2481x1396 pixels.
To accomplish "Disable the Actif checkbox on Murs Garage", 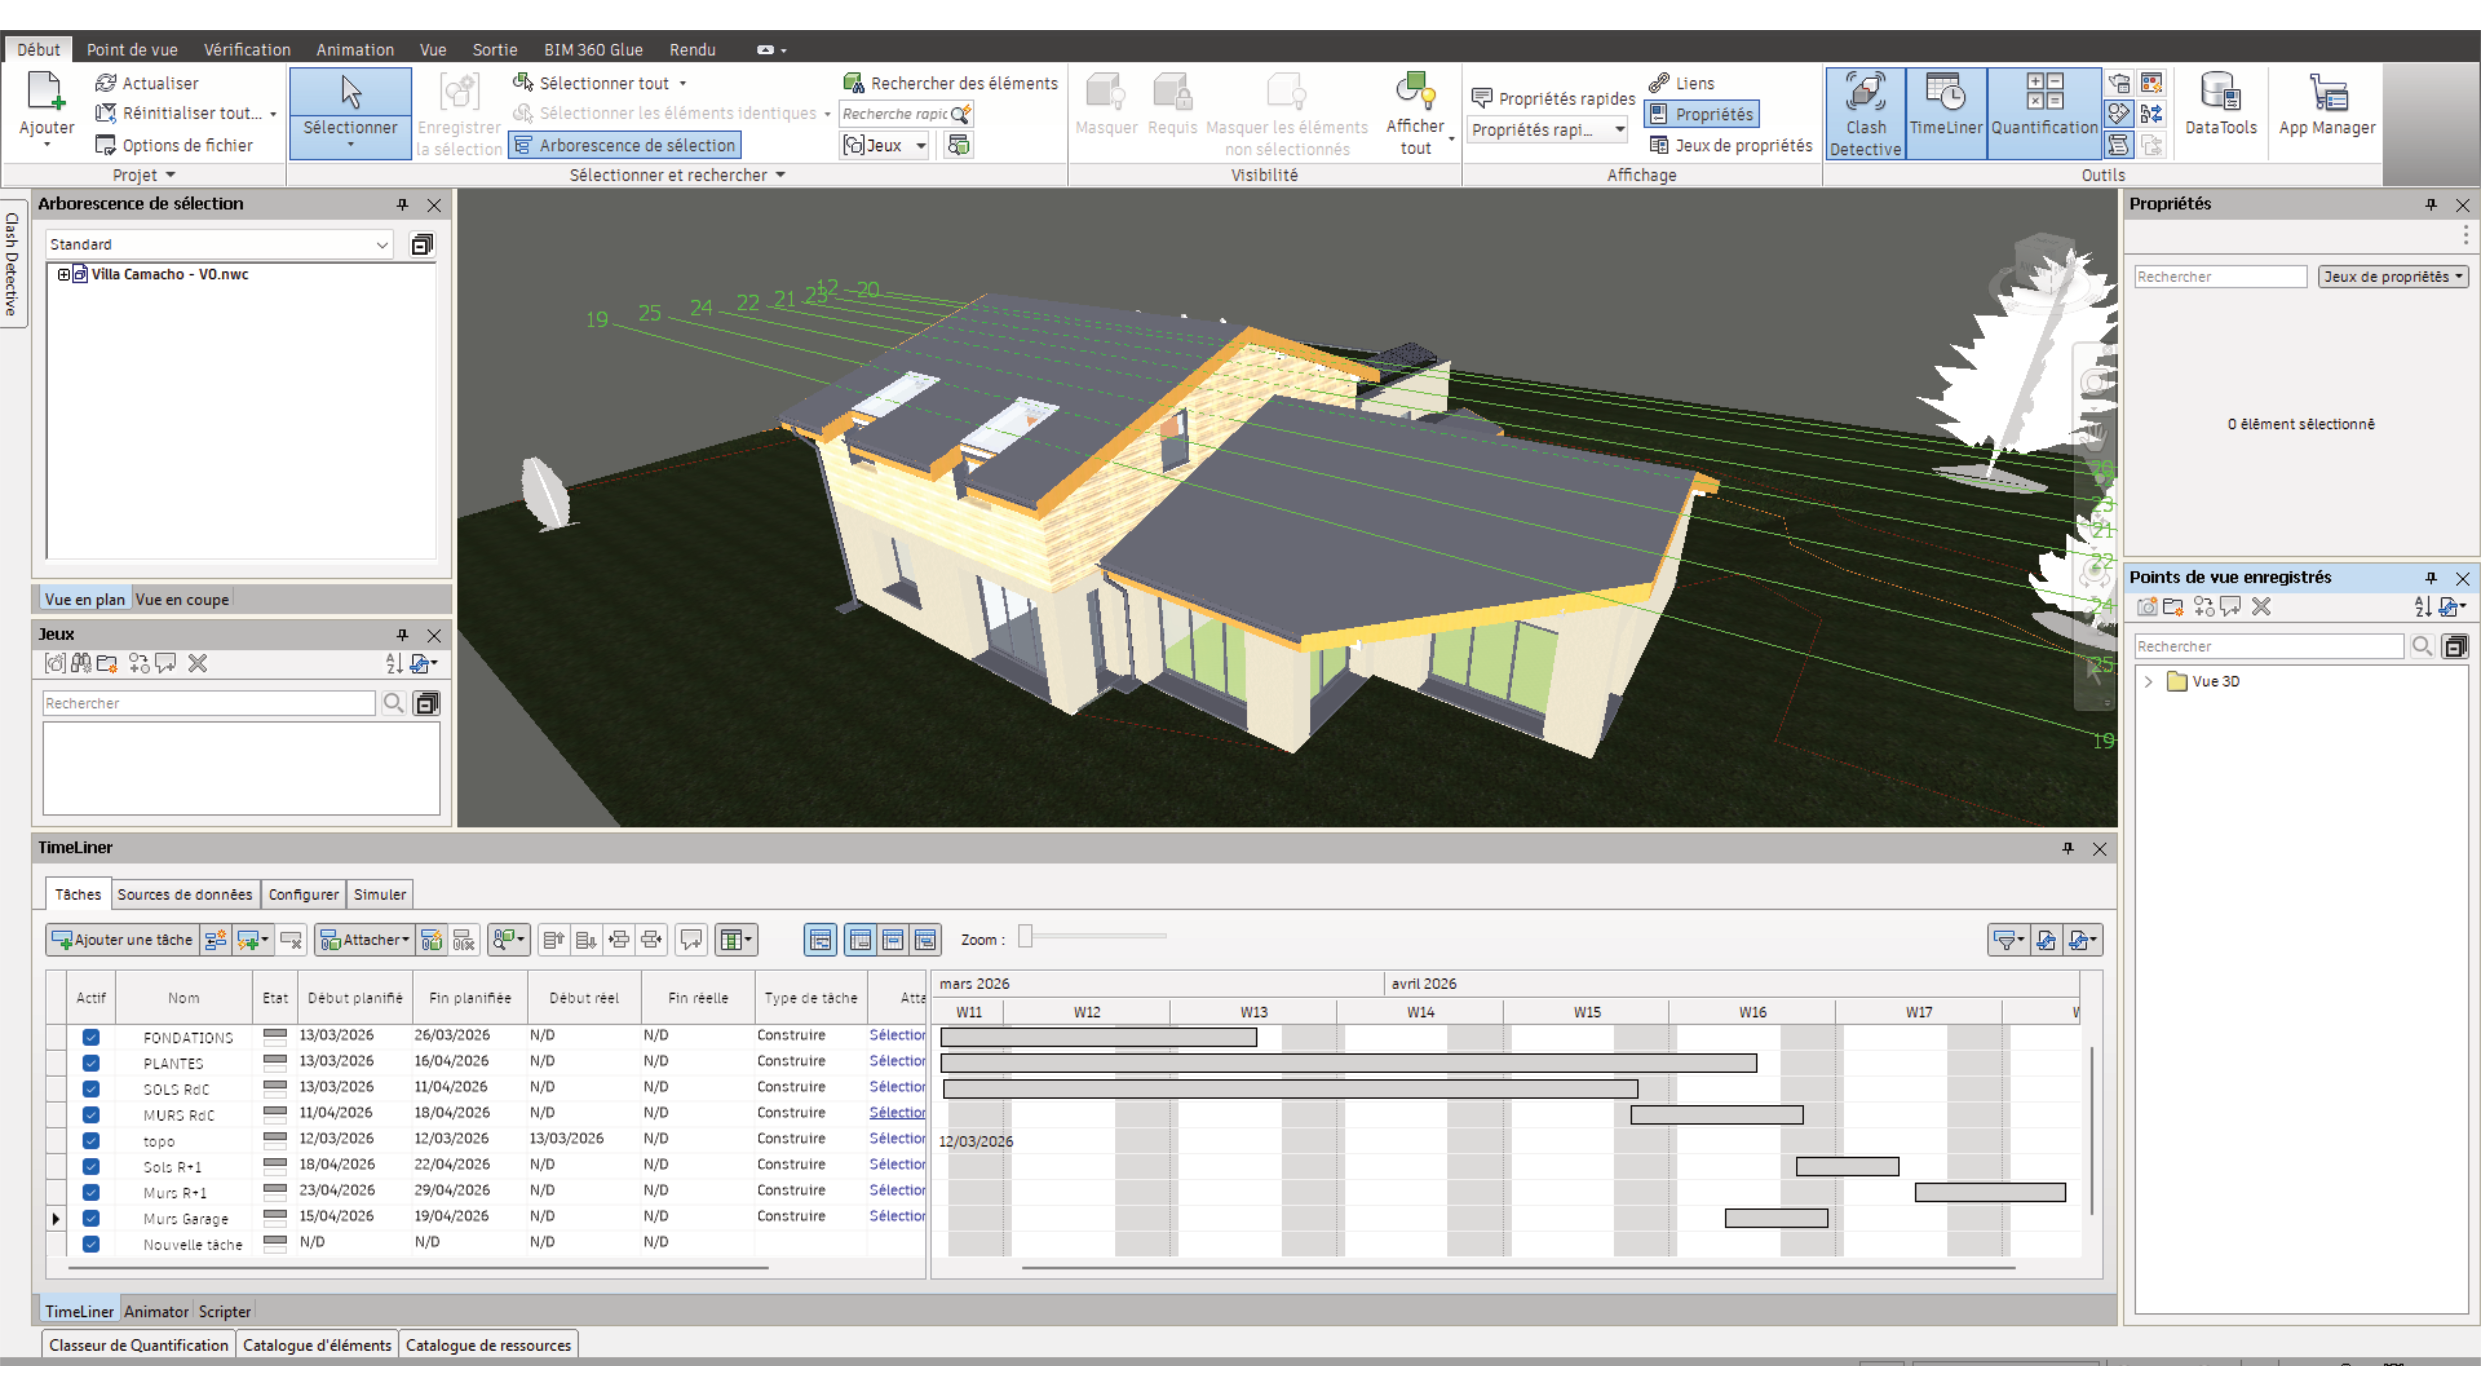I will pos(91,1218).
